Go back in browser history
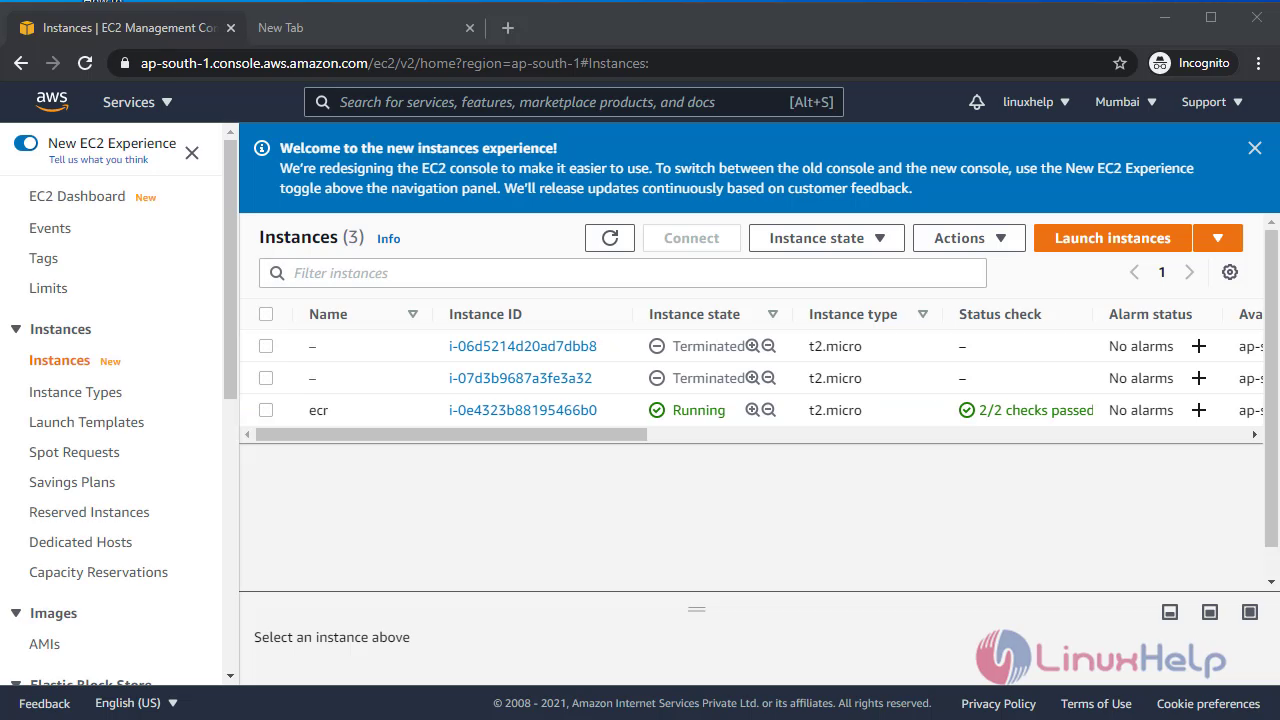Screen dimensions: 1280x720 point(21,63)
